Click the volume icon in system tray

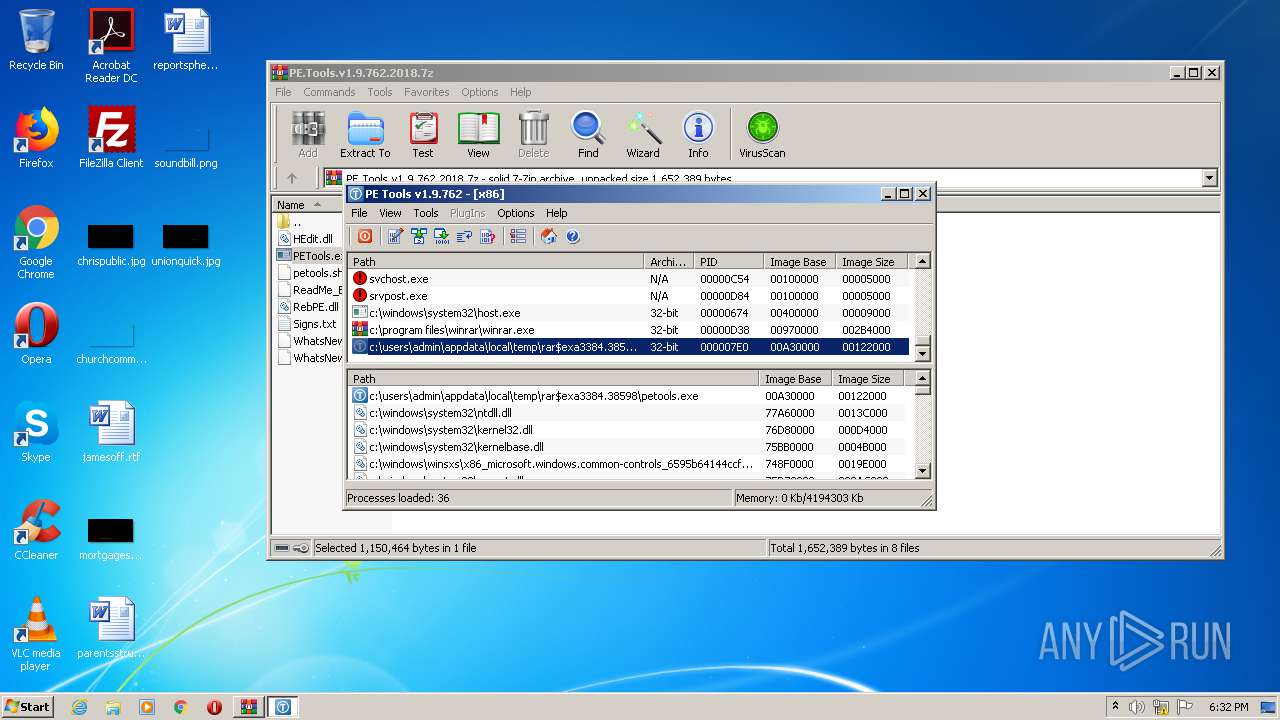pyautogui.click(x=1136, y=707)
